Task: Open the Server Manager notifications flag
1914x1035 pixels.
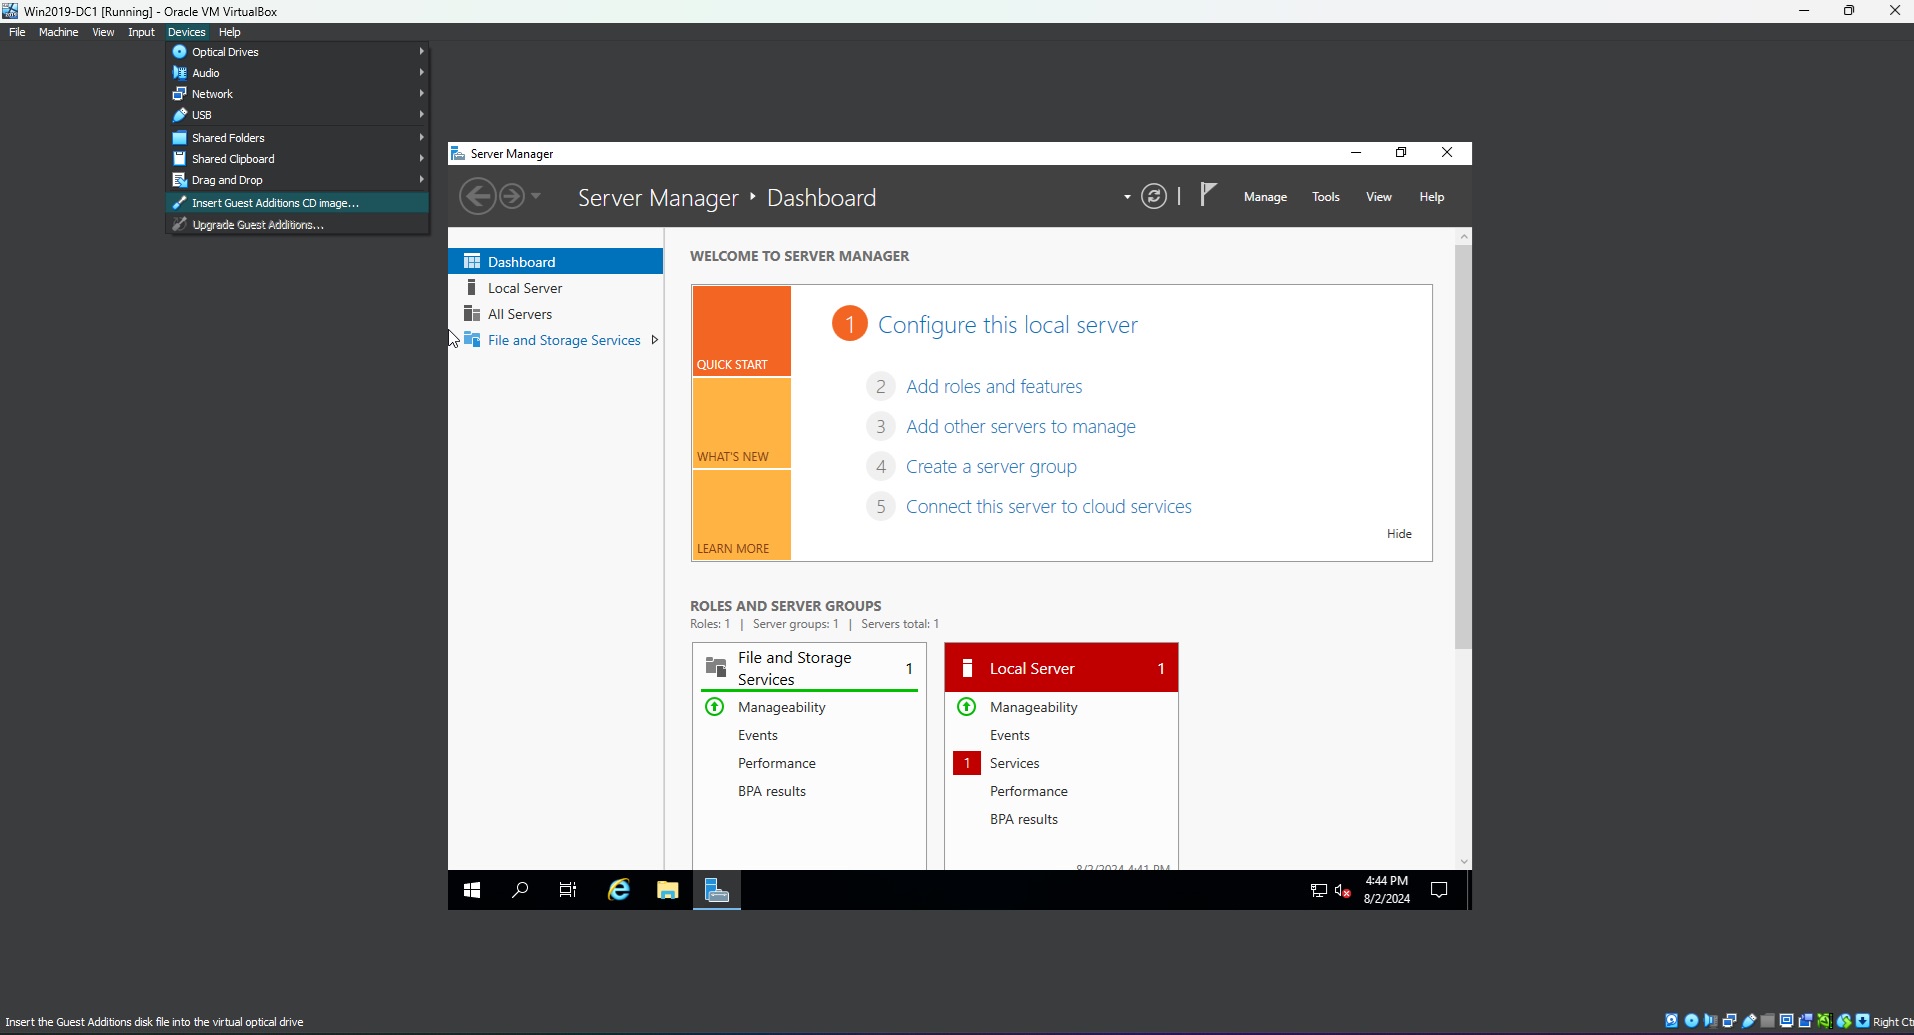Action: point(1208,196)
